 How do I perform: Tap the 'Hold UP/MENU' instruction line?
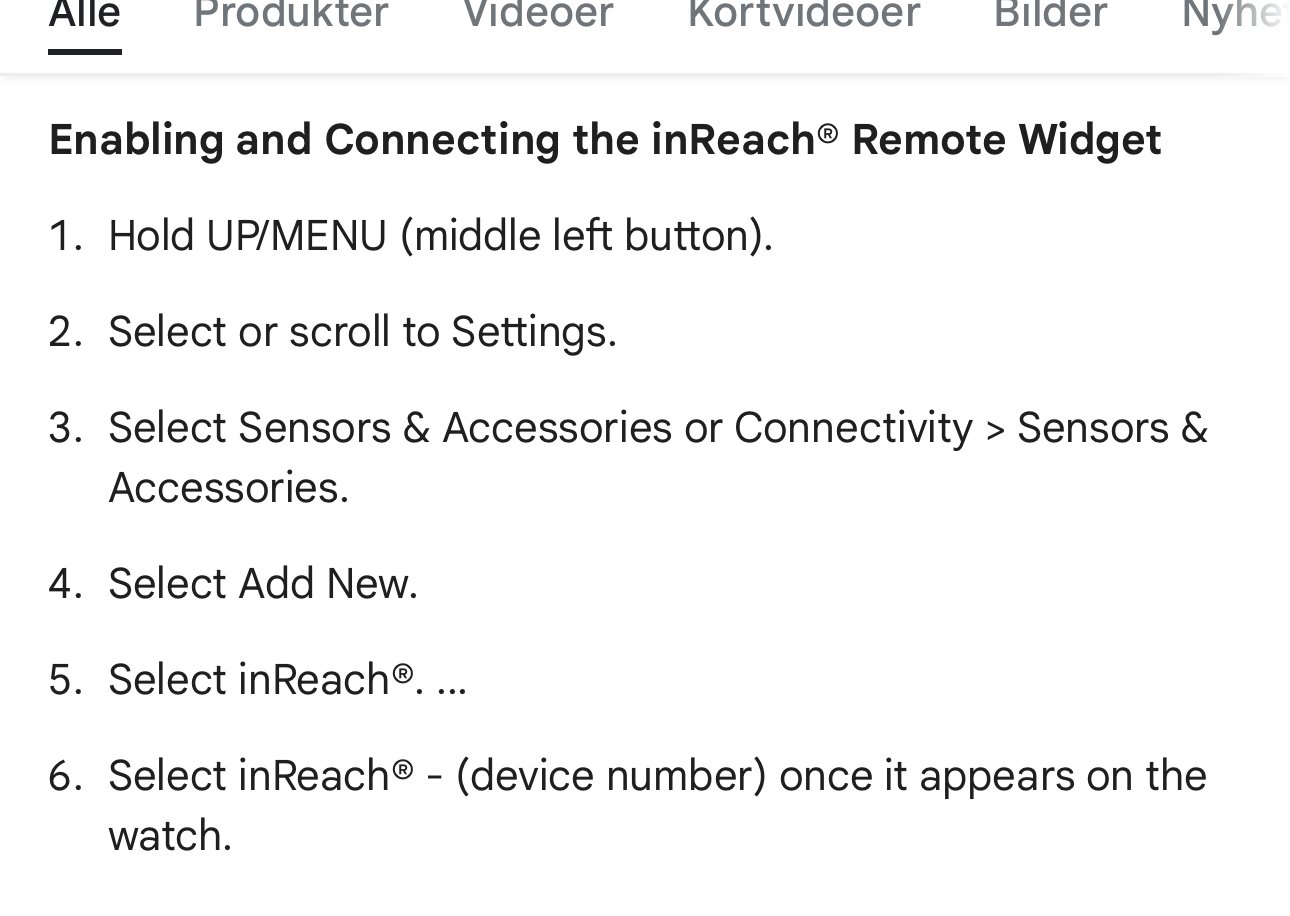[440, 236]
